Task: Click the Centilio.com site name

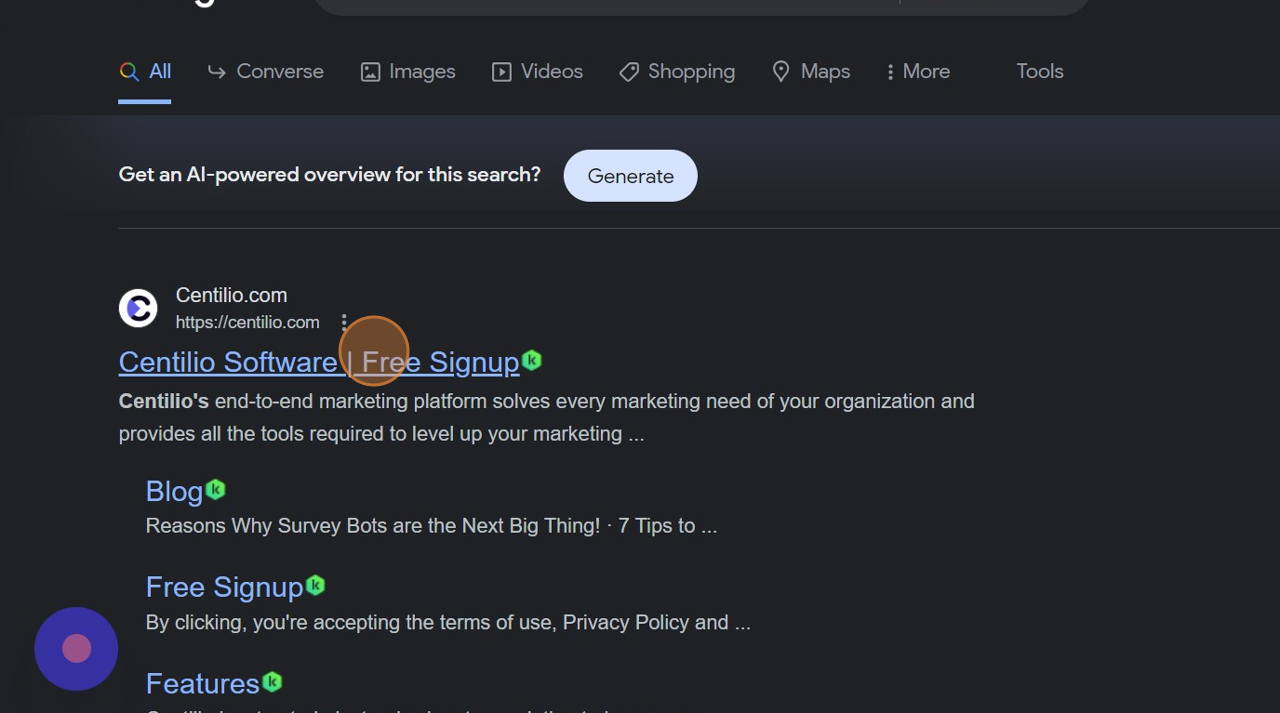Action: (231, 295)
